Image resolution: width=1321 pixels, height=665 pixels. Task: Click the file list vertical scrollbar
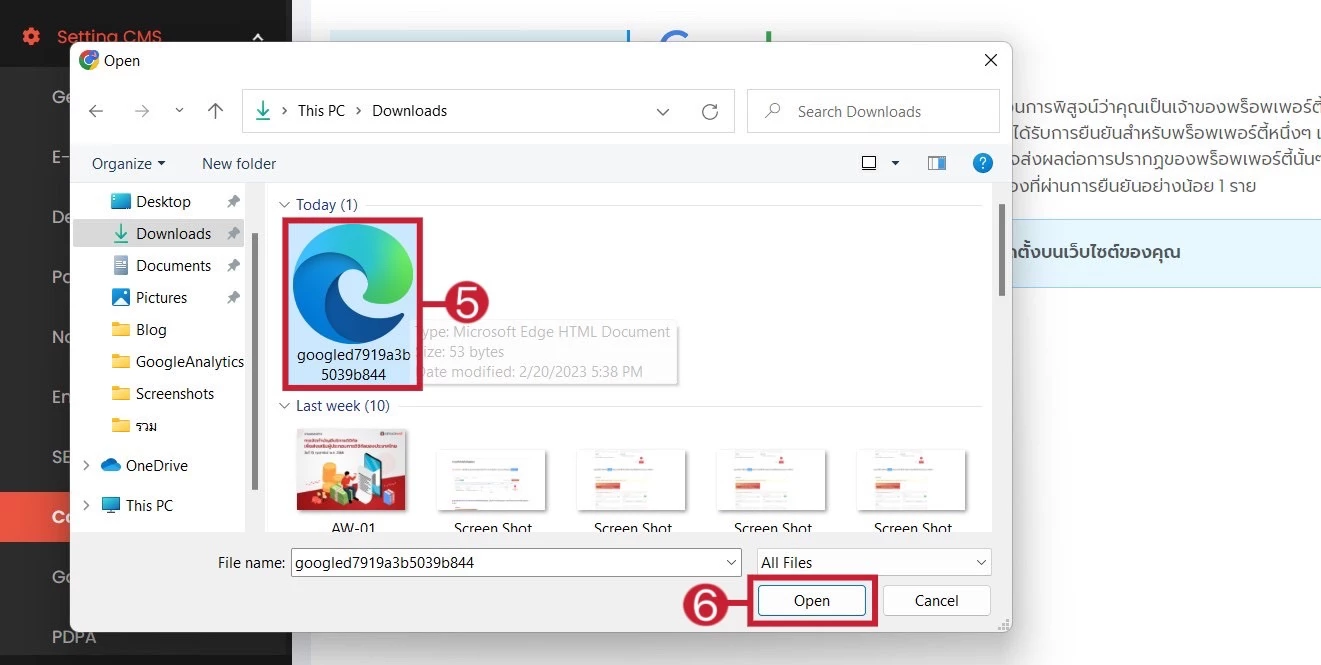click(x=1002, y=250)
